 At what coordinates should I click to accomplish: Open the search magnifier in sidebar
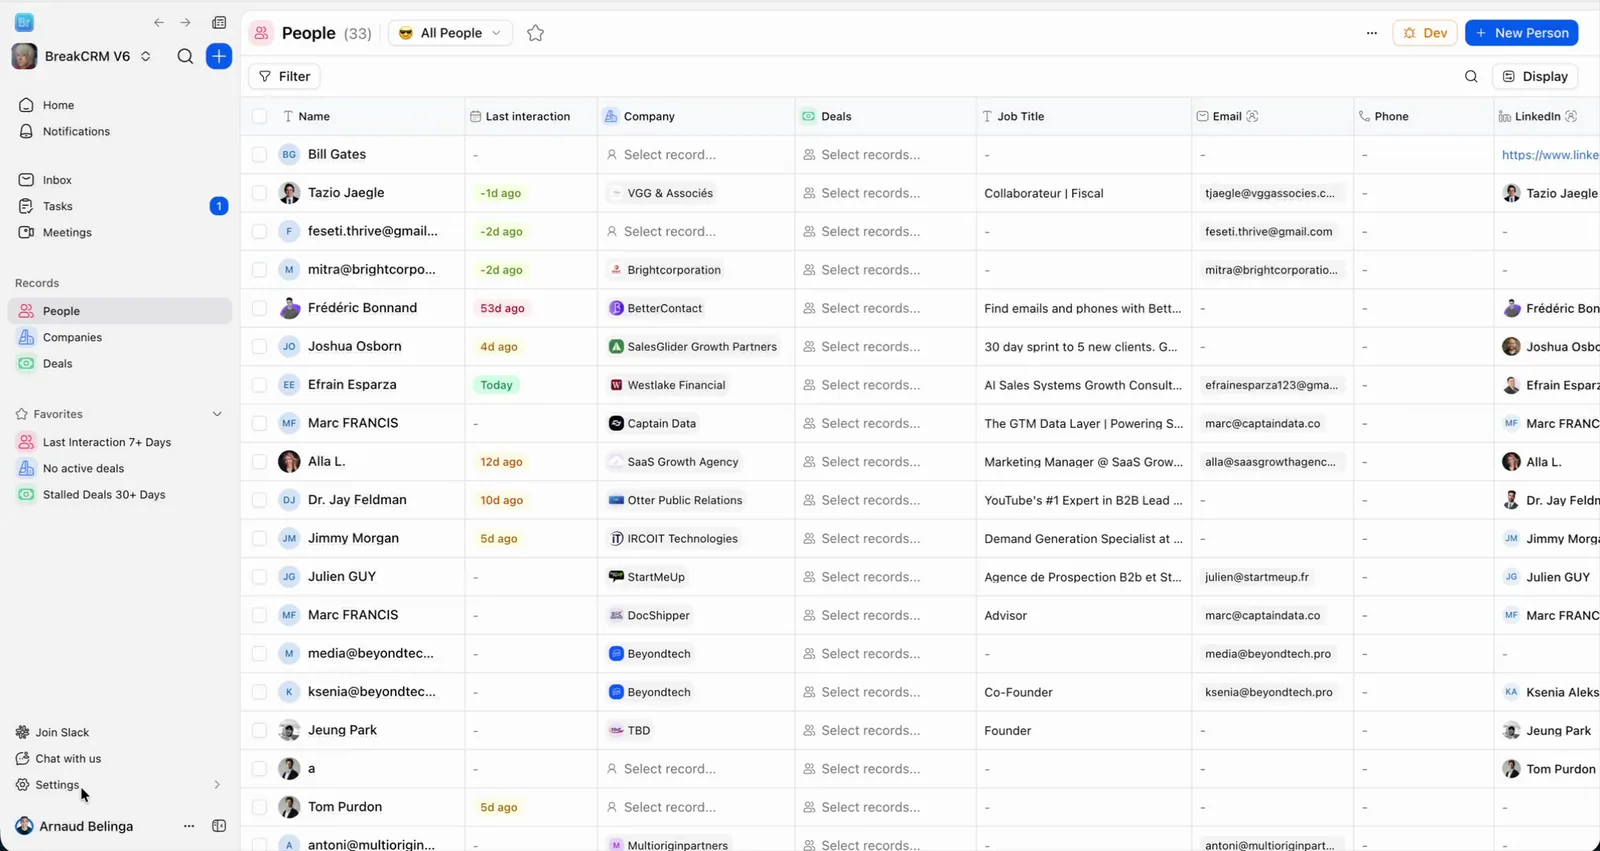[x=185, y=56]
